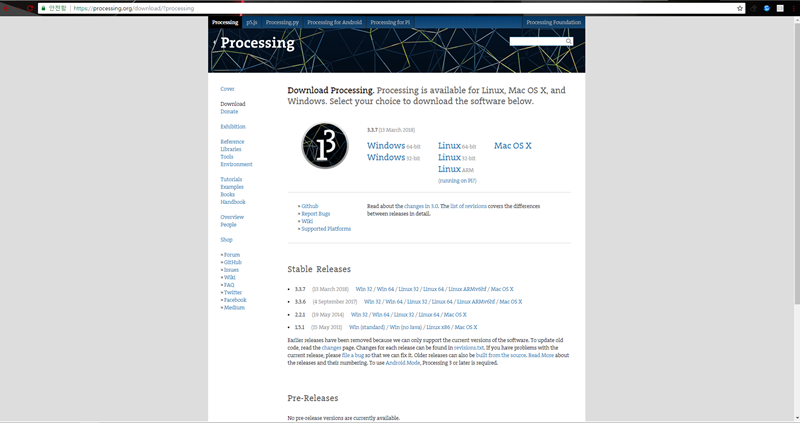
Task: Open Tools in the sidebar
Action: [x=227, y=157]
